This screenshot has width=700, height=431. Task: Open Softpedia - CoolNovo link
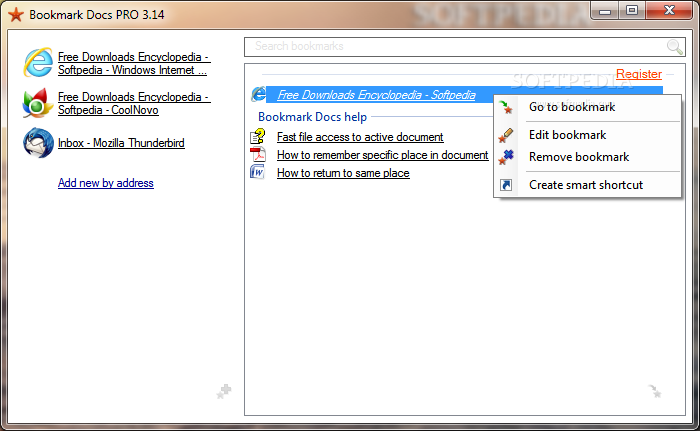(134, 103)
